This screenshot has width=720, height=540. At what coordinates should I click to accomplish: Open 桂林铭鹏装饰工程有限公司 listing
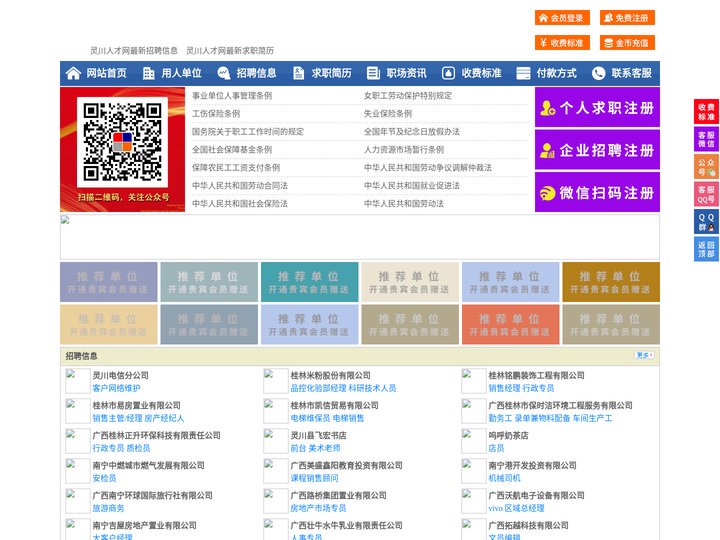tap(536, 375)
